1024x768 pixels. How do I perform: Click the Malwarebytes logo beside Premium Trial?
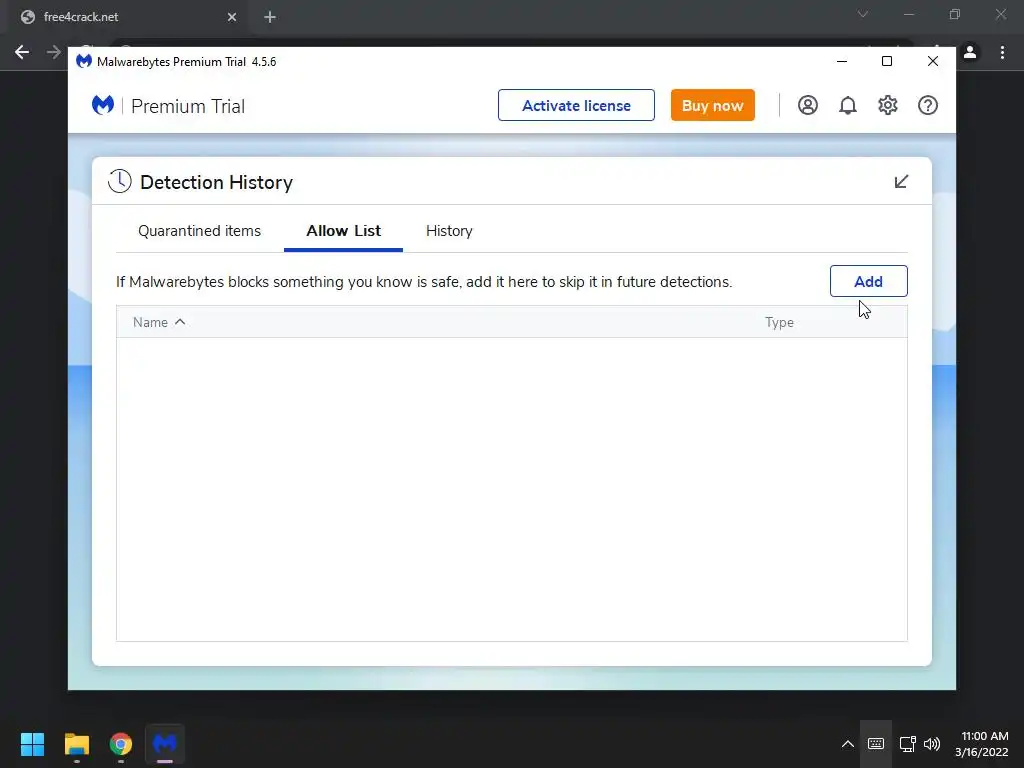[x=103, y=105]
